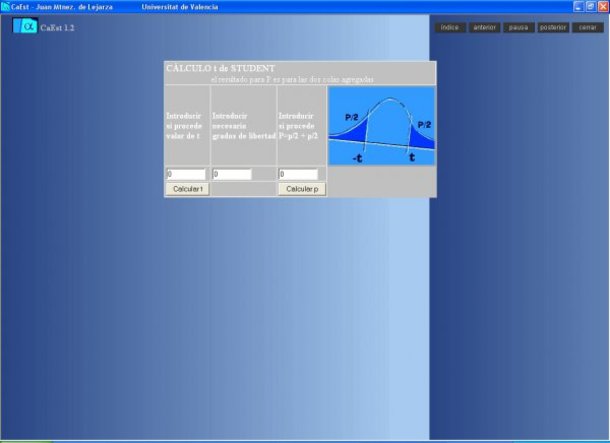
Task: Close the CaEst window with X
Action: 602,6
